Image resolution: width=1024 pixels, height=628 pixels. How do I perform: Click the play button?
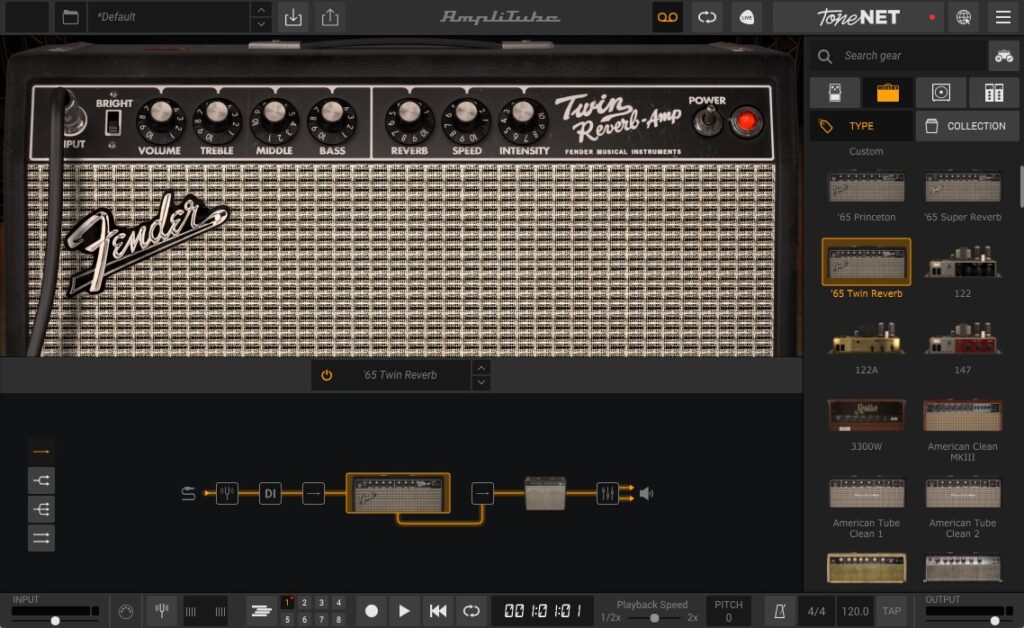pos(404,611)
